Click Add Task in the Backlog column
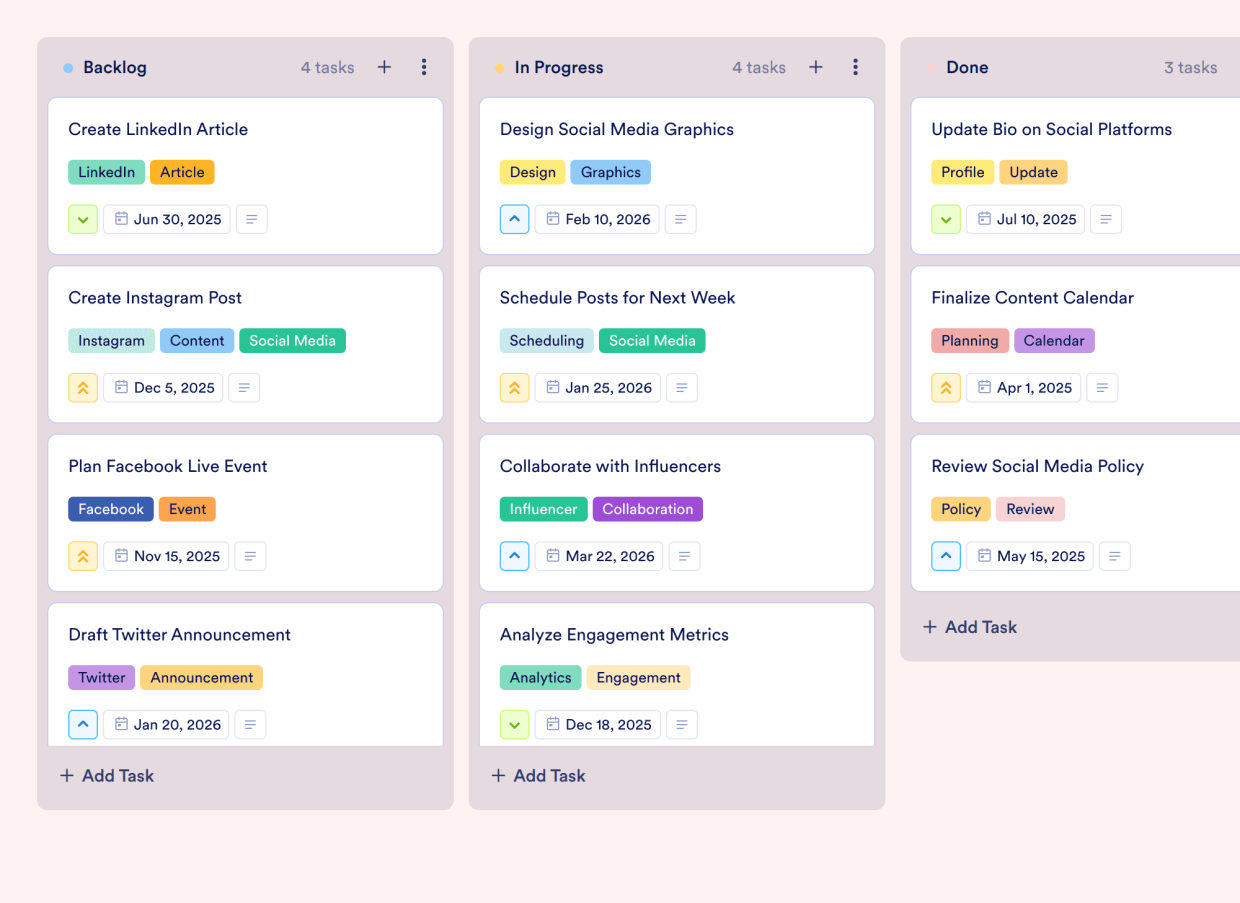The height and width of the screenshot is (903, 1240). tap(106, 775)
